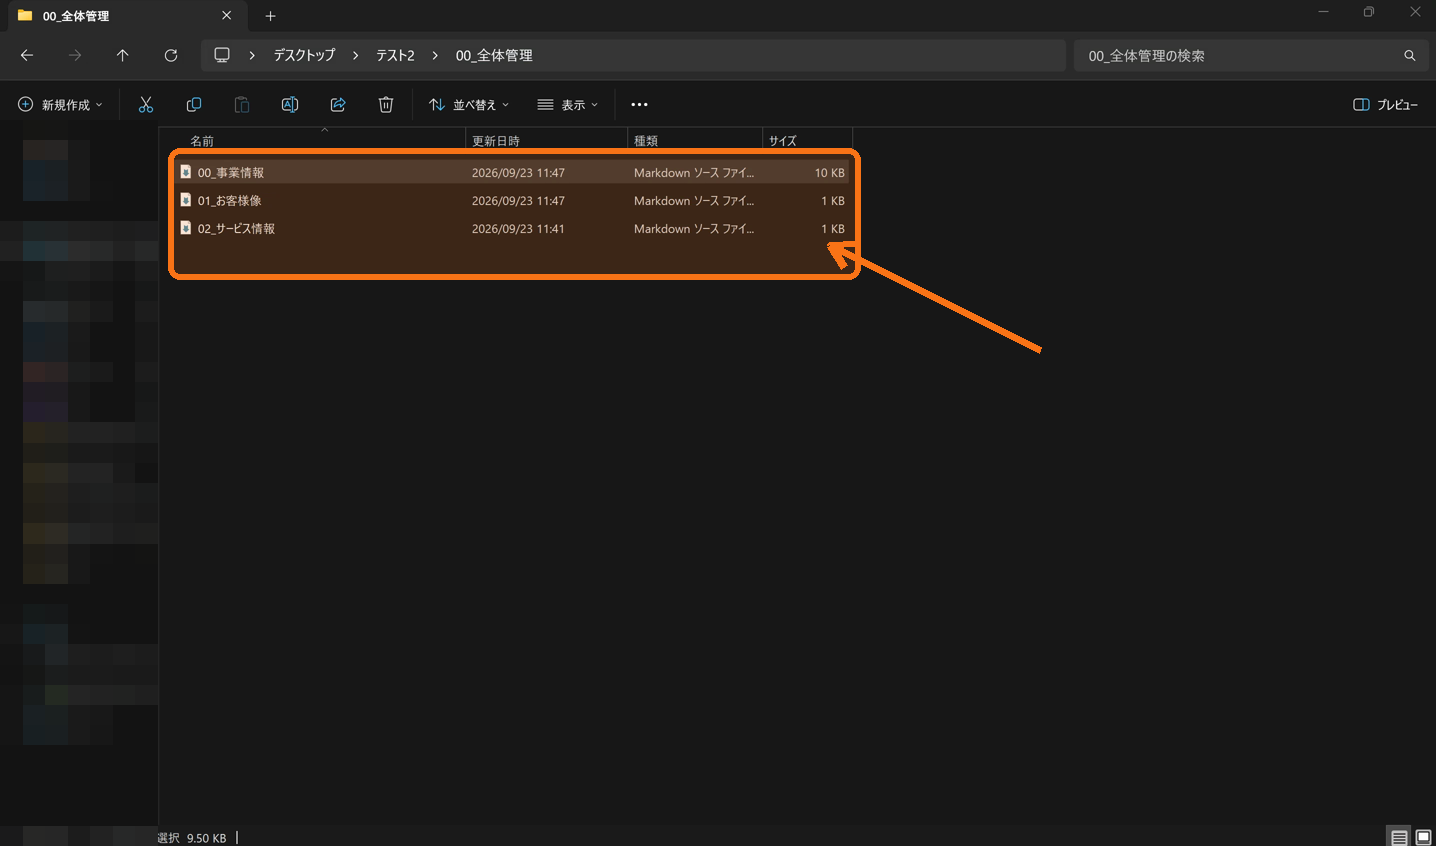Click the Rename icon in toolbar
This screenshot has width=1436, height=846.
290,105
